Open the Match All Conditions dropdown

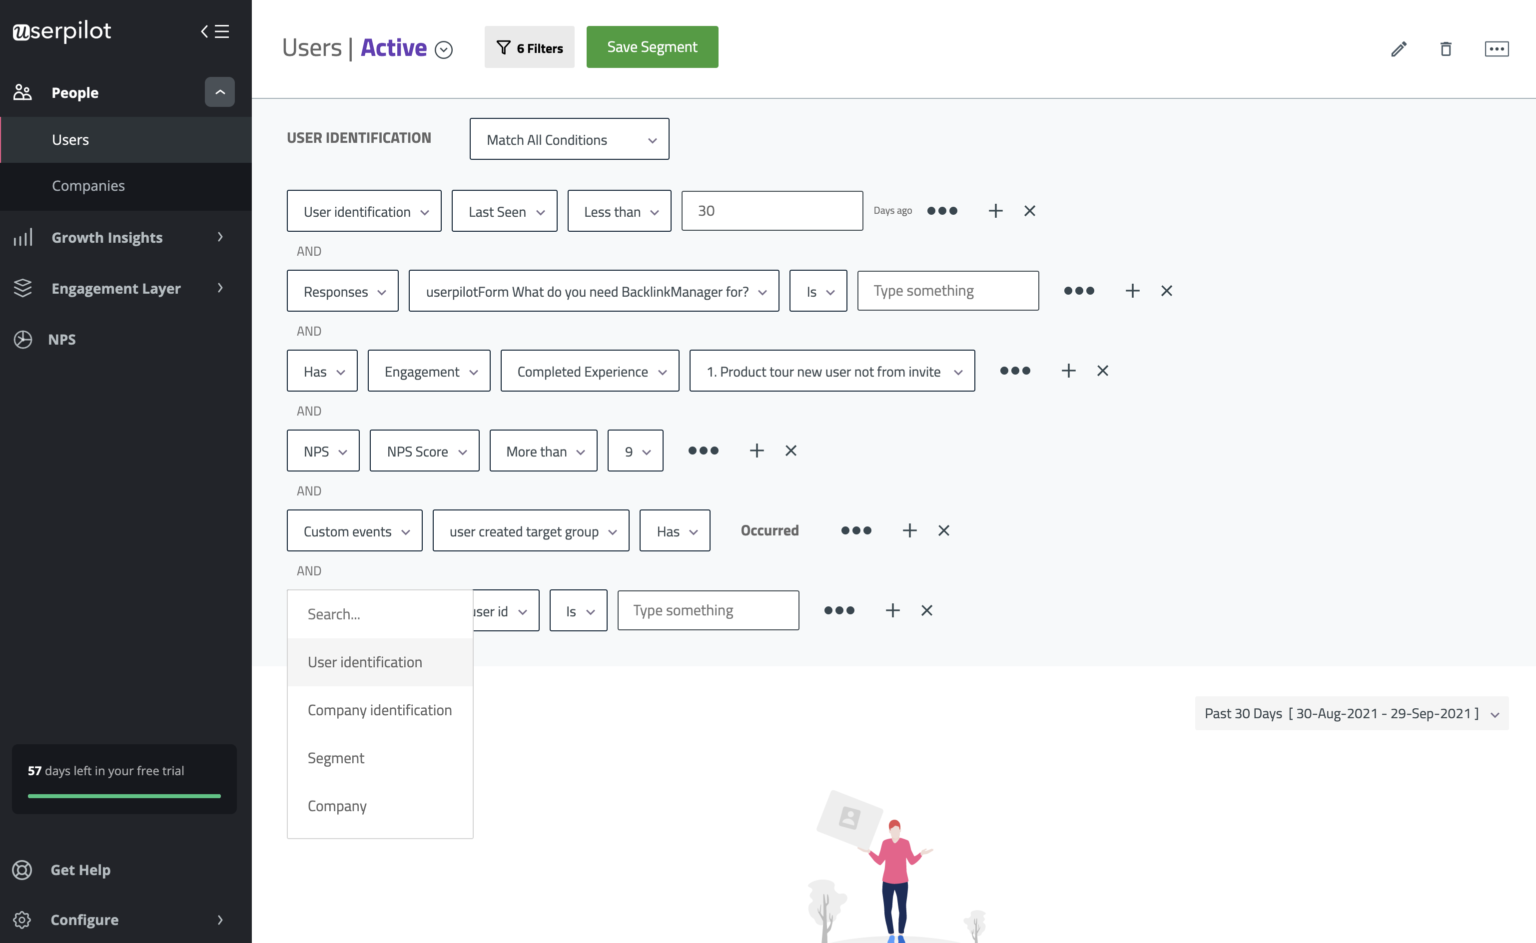pos(568,139)
